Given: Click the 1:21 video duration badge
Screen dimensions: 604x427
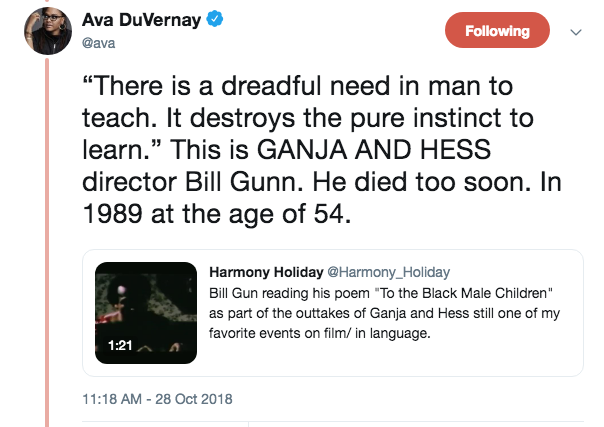Looking at the screenshot, I should click(121, 344).
